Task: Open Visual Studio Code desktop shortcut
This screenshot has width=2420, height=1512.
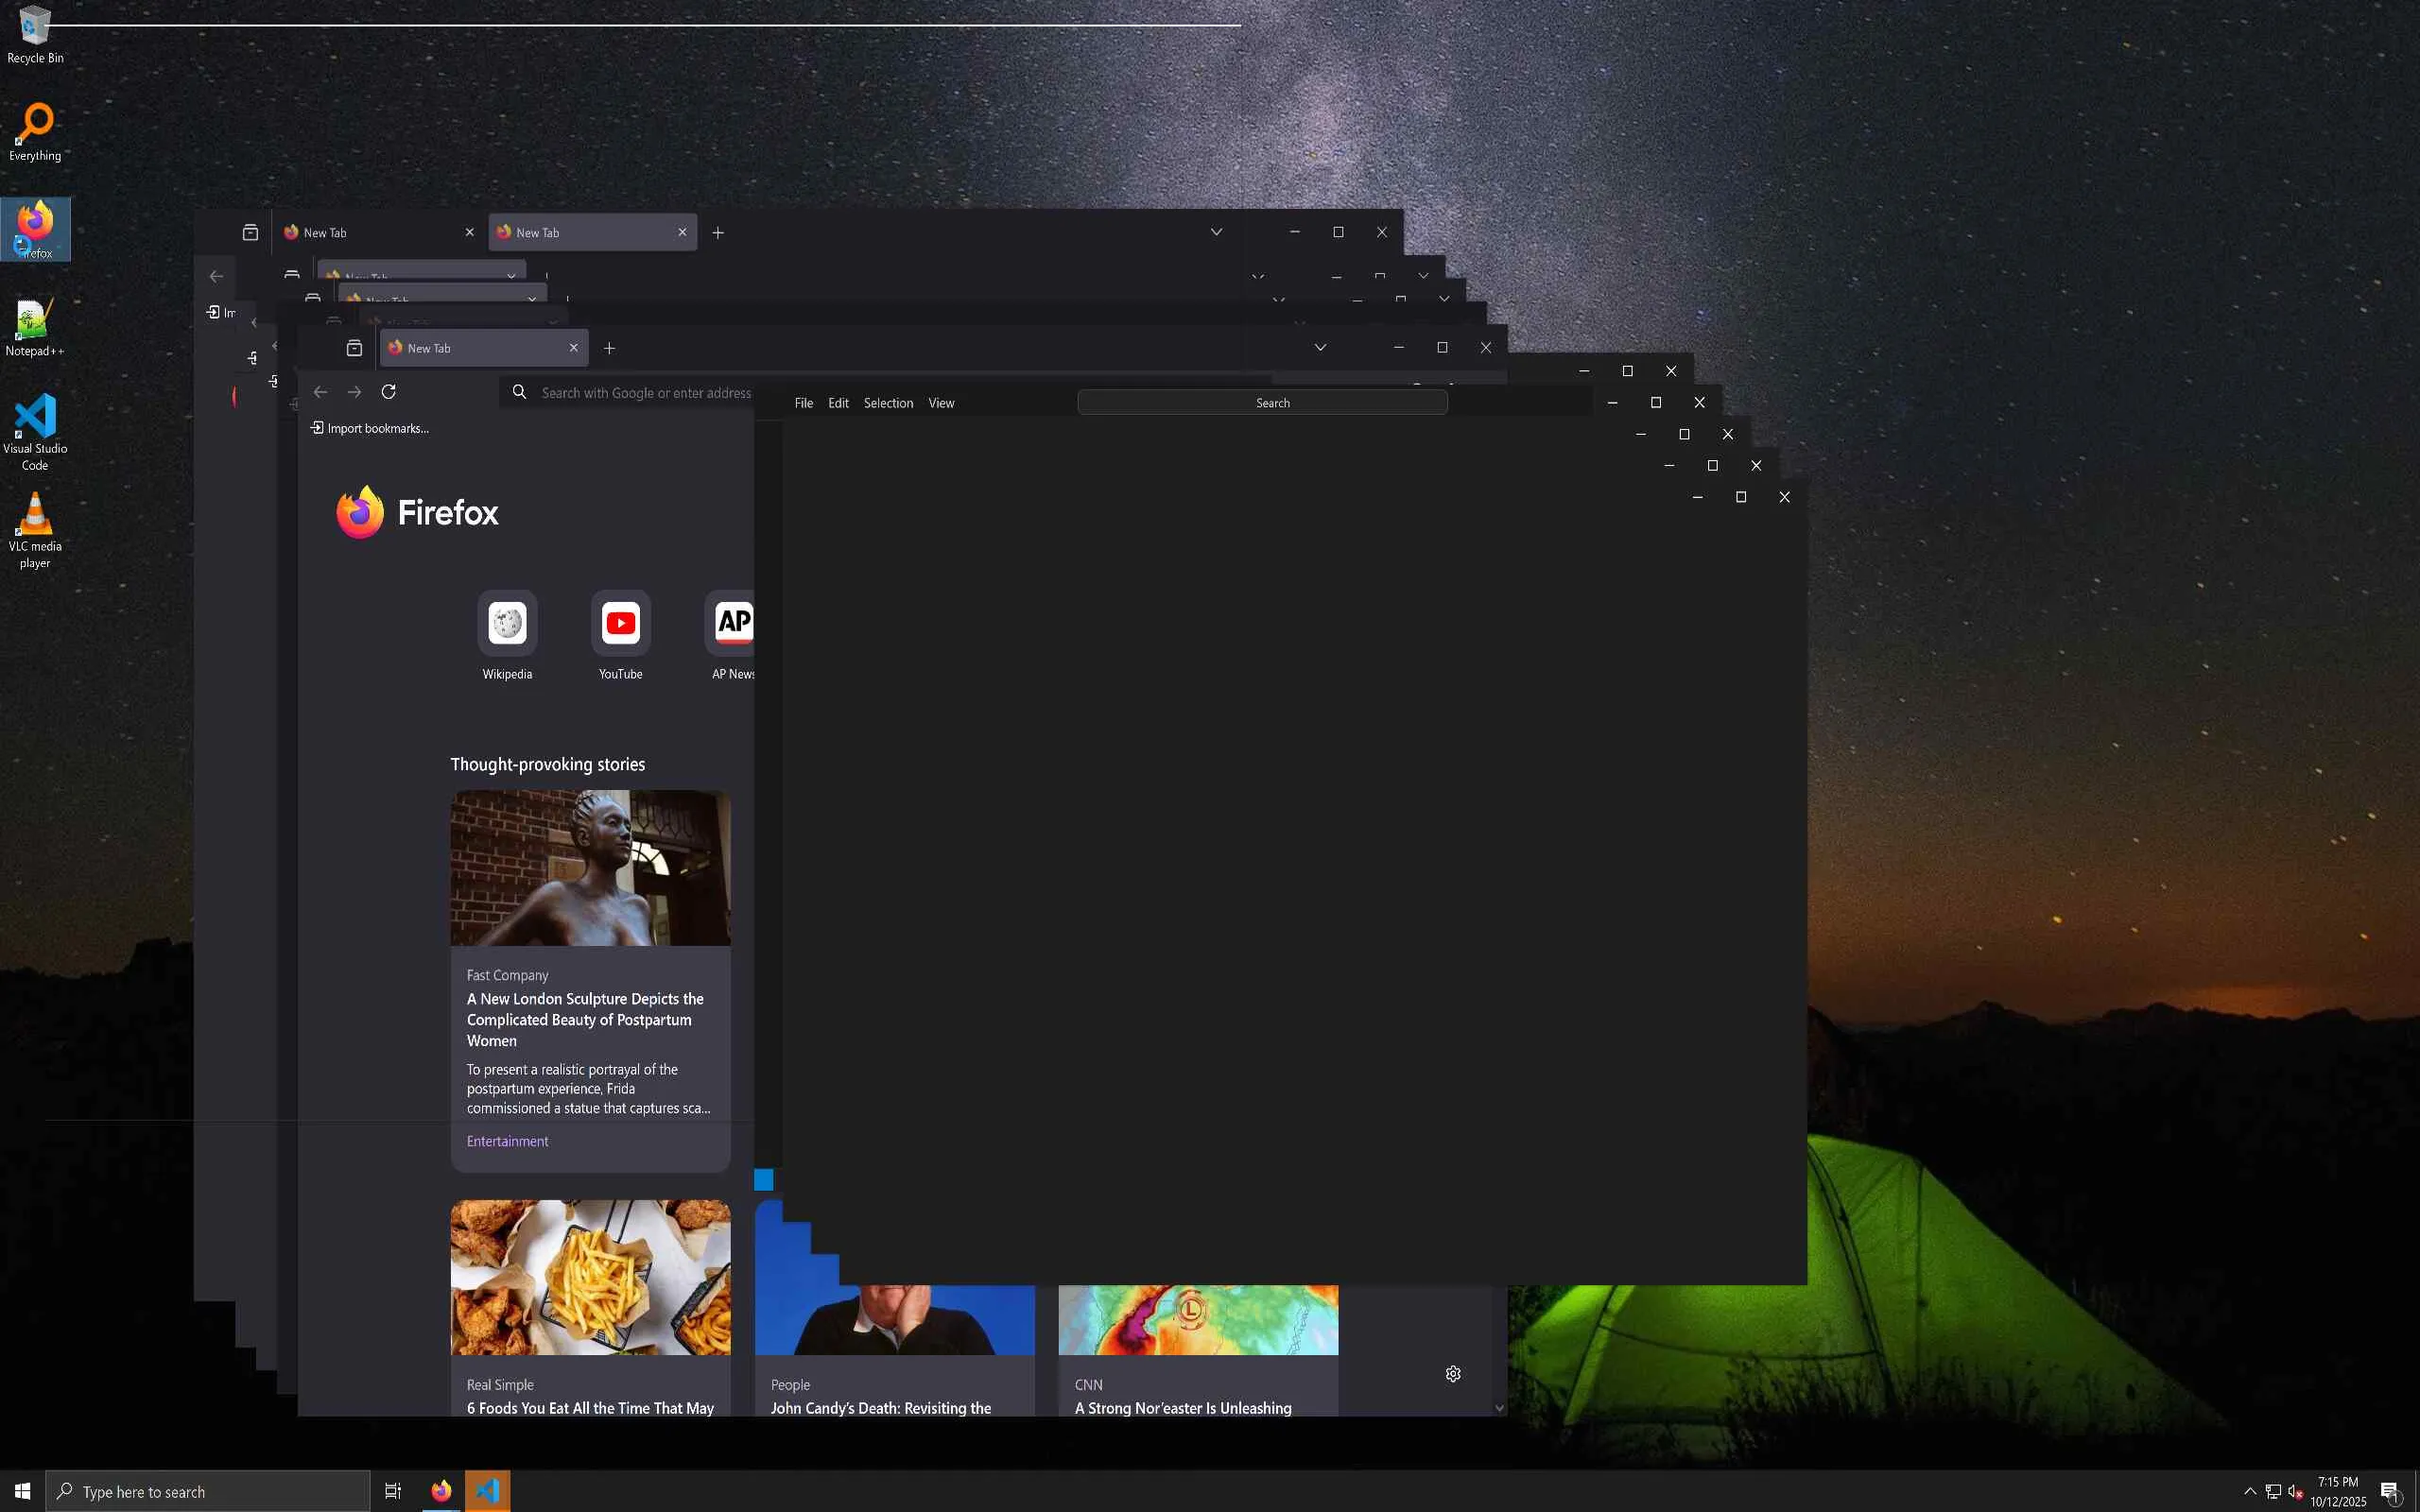Action: (35, 418)
